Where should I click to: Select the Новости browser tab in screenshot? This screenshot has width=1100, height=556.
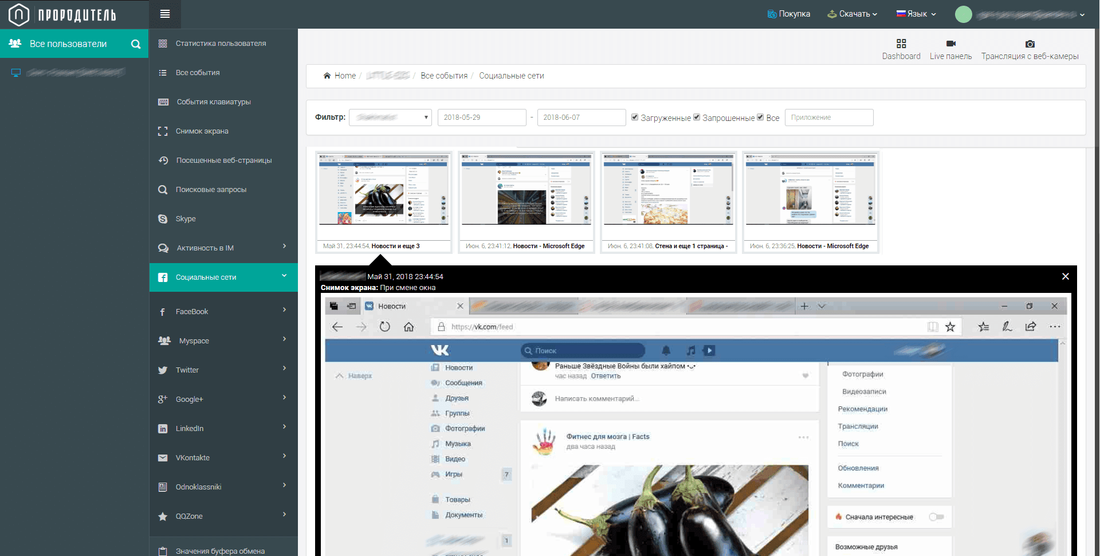[x=414, y=306]
